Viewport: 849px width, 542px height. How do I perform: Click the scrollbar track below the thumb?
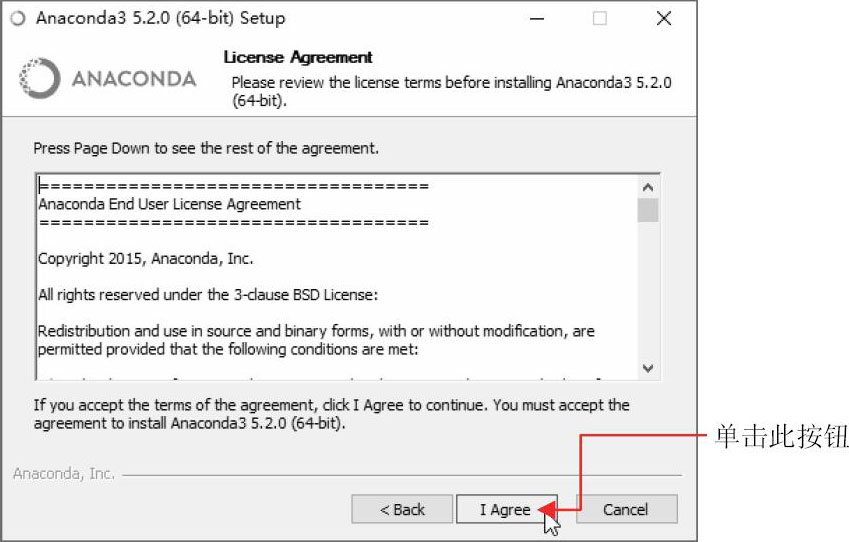click(x=648, y=290)
